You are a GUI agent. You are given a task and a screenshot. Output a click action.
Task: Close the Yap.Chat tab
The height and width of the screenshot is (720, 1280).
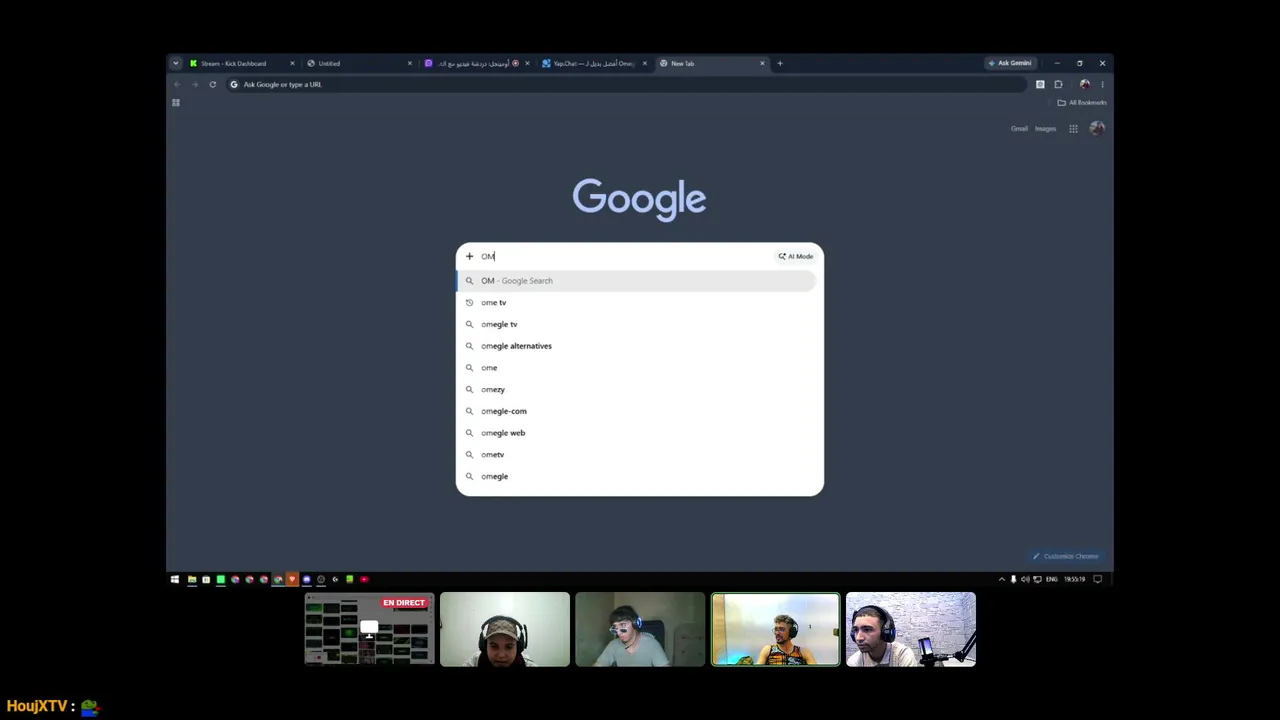click(x=644, y=63)
